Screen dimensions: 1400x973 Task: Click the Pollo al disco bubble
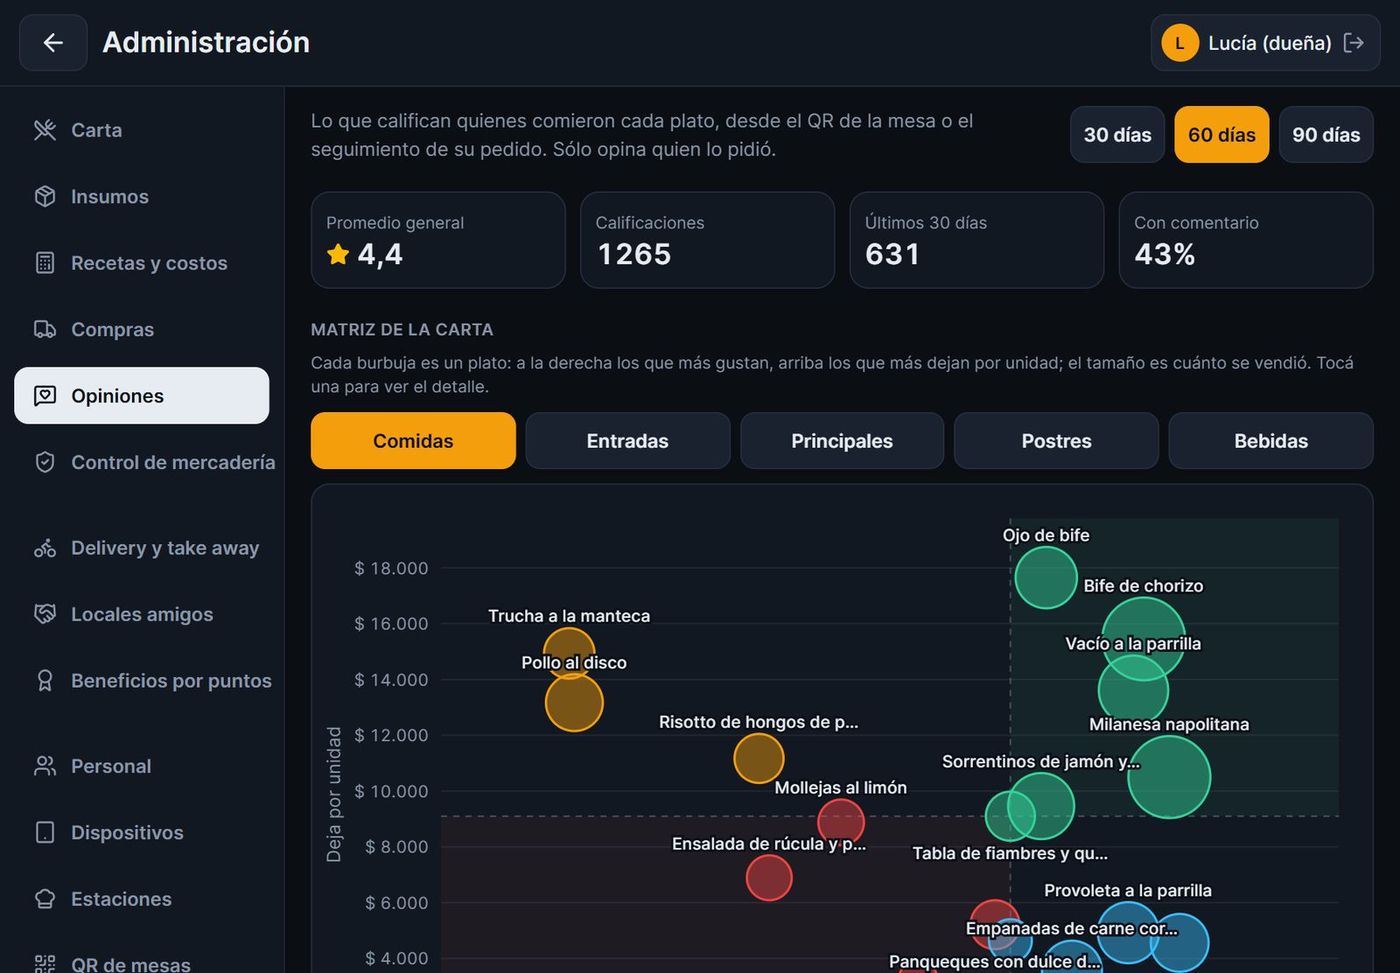tap(574, 702)
